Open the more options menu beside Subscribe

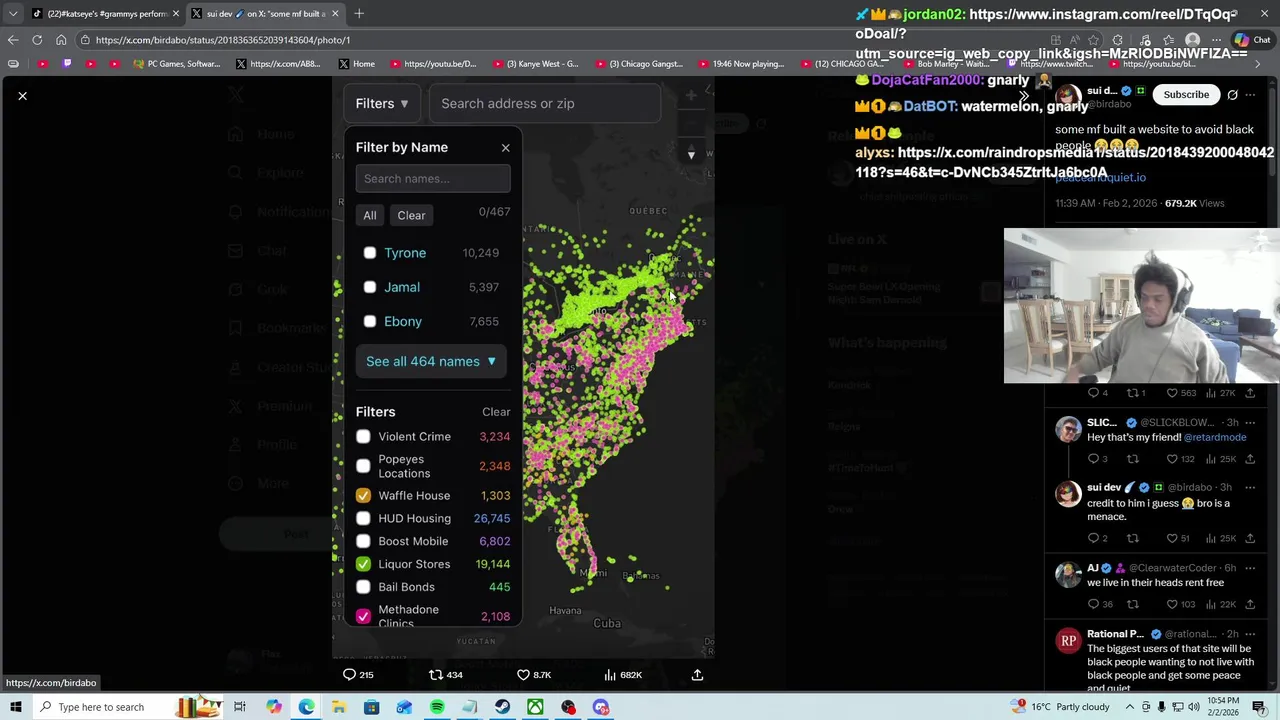click(1250, 95)
